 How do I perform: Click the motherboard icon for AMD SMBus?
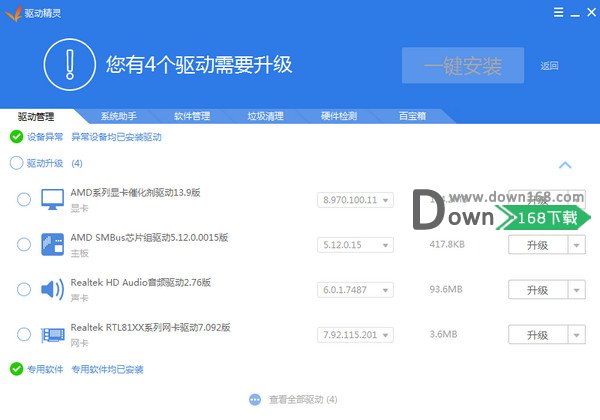(52, 244)
